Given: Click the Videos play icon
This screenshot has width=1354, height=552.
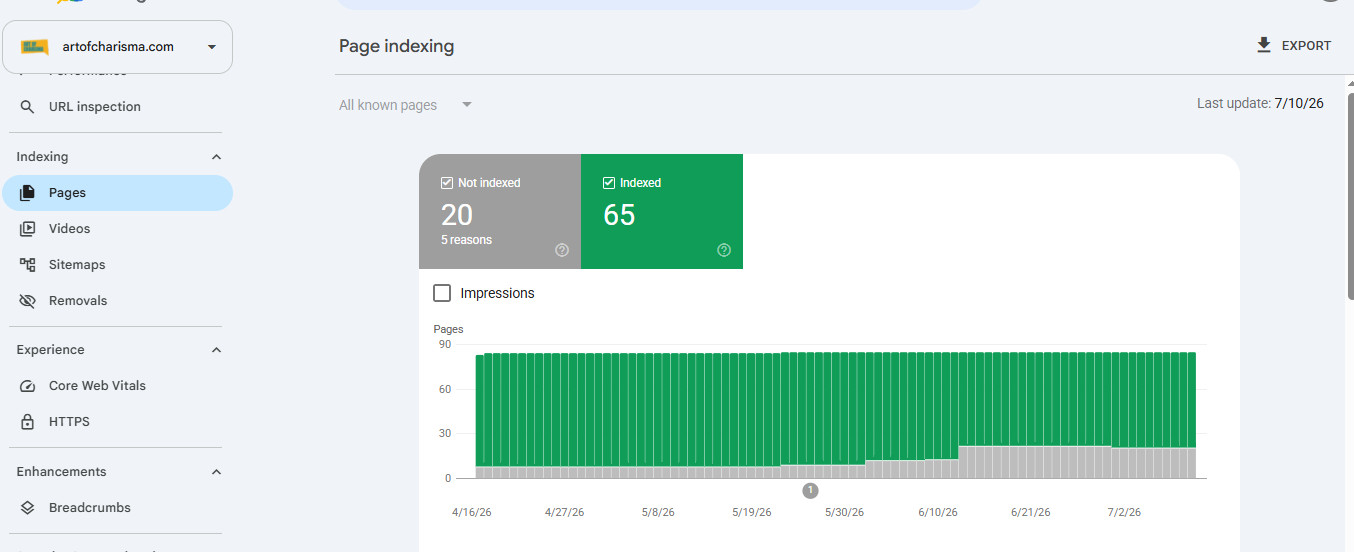Looking at the screenshot, I should (28, 229).
